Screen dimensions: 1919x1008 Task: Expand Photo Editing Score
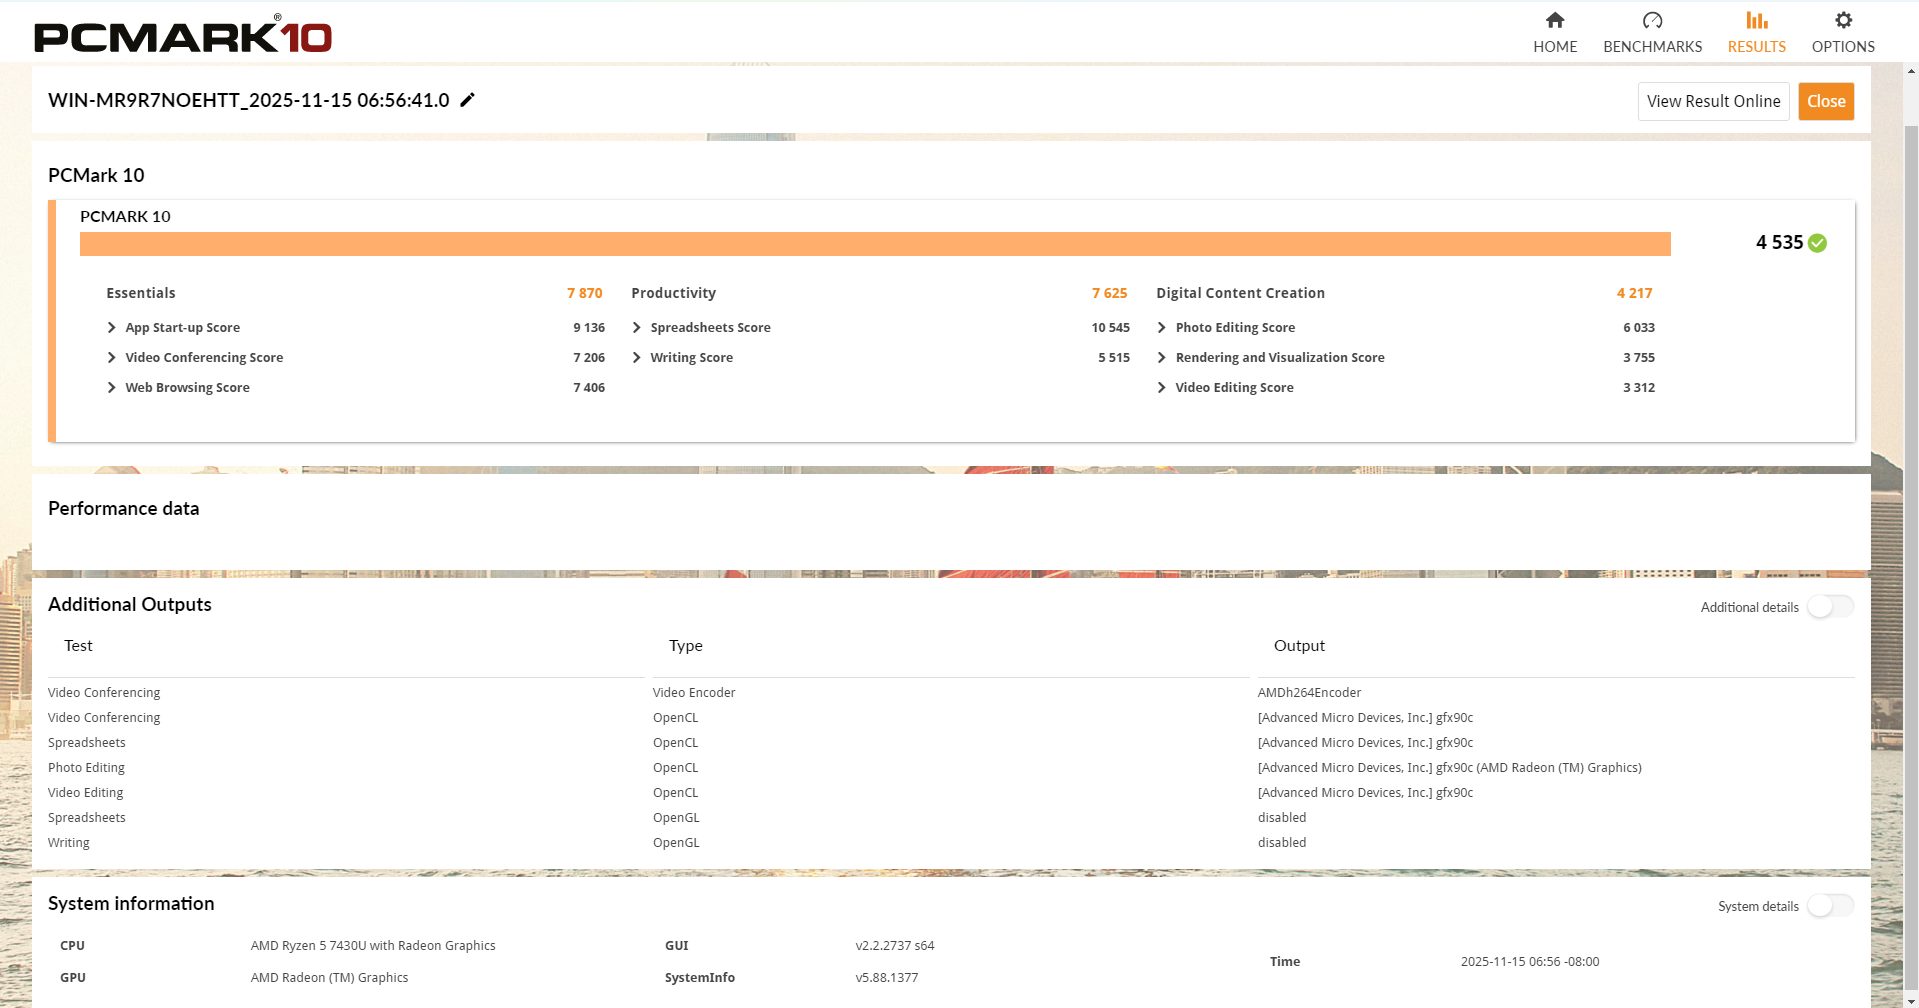pyautogui.click(x=1162, y=328)
